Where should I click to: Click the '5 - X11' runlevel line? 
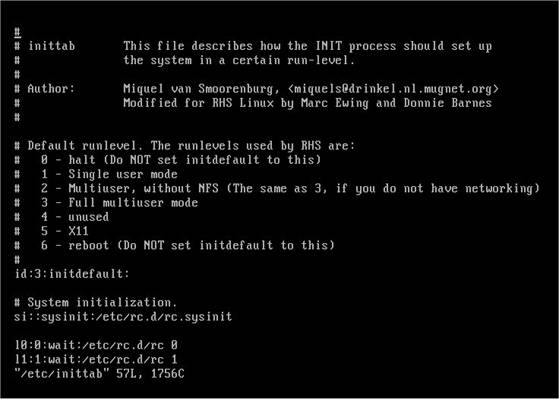[65, 231]
